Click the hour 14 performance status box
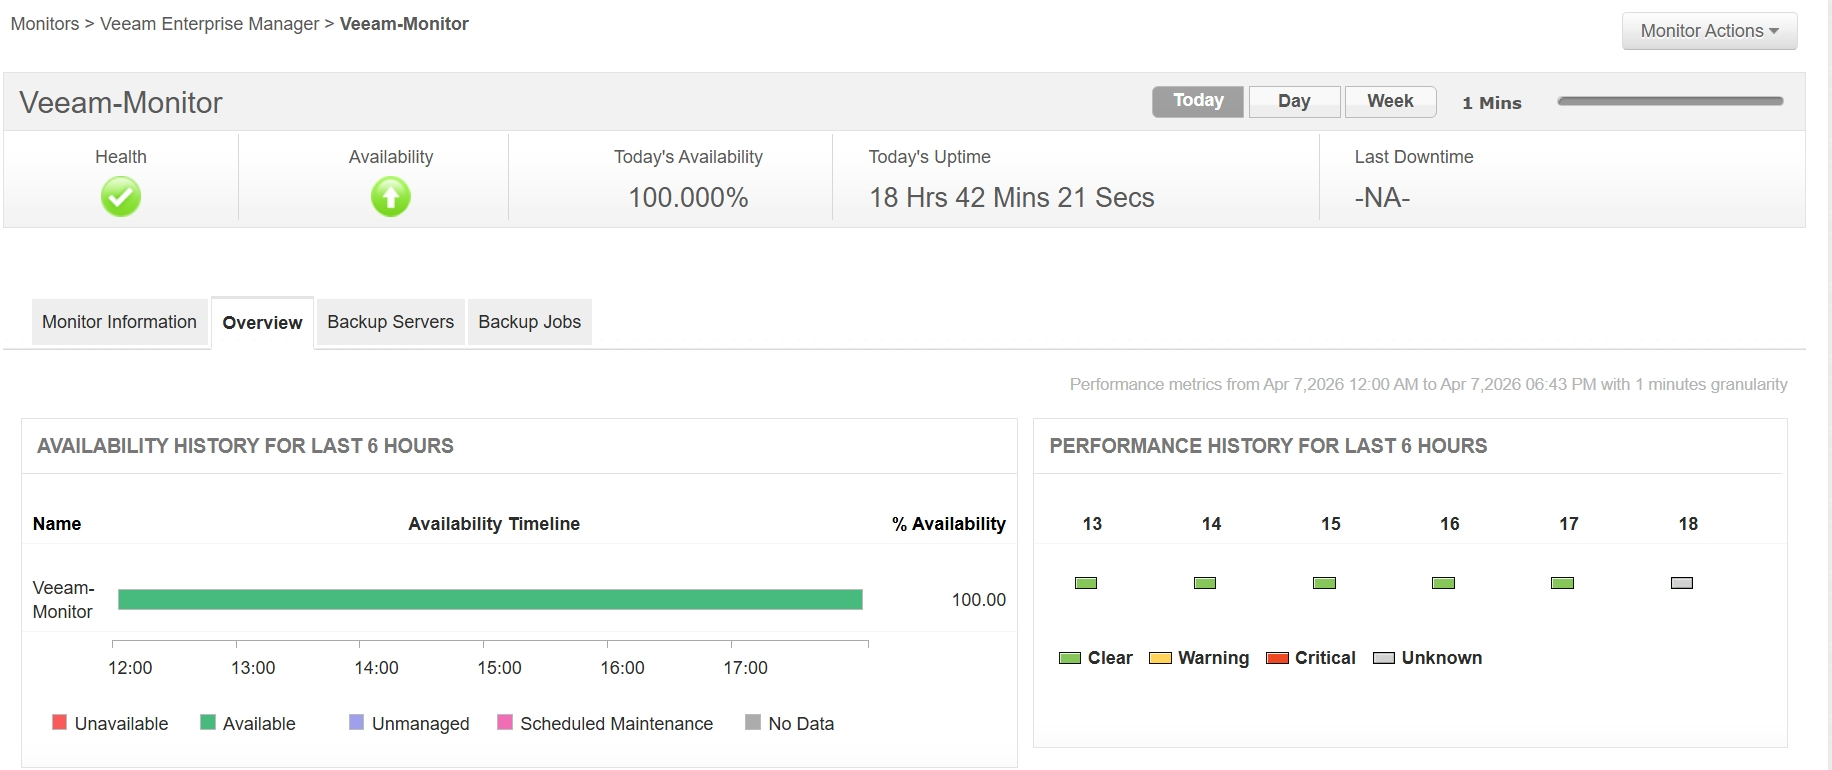Screen dimensions: 1832x770 click(1205, 583)
